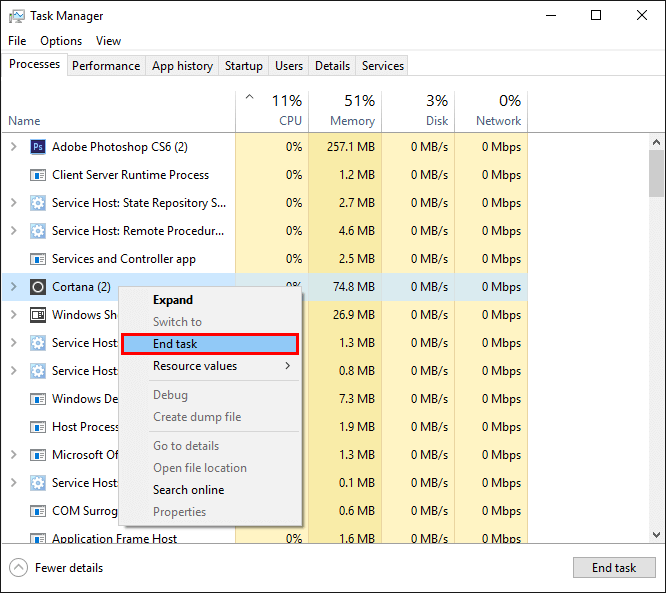This screenshot has width=666, height=593.
Task: Sort by the Network column header
Action: point(491,112)
